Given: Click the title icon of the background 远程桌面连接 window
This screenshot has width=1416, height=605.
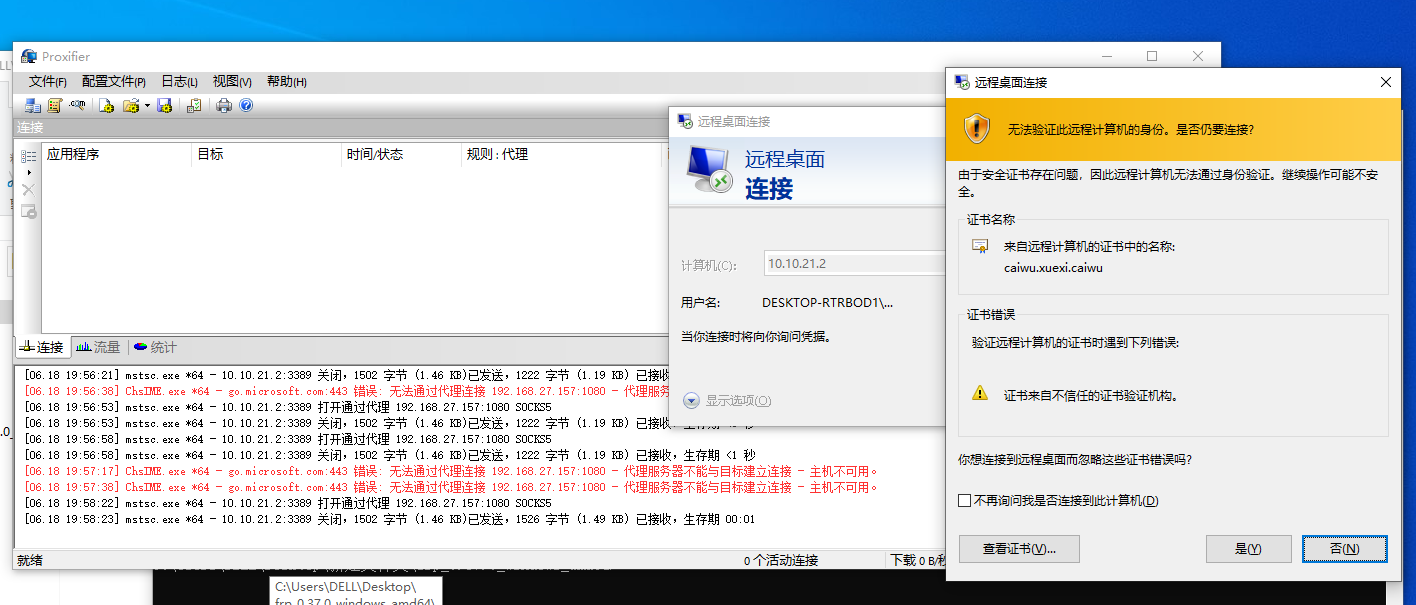Looking at the screenshot, I should [685, 121].
